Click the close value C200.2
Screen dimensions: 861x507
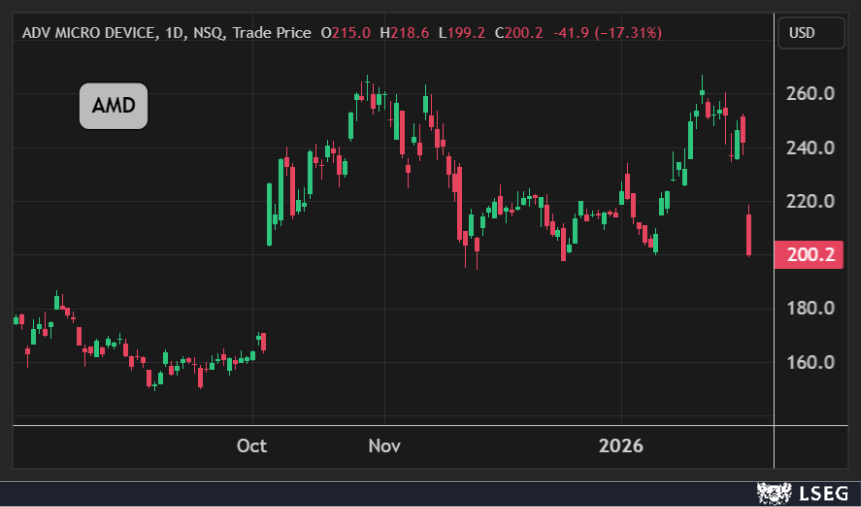(x=520, y=33)
